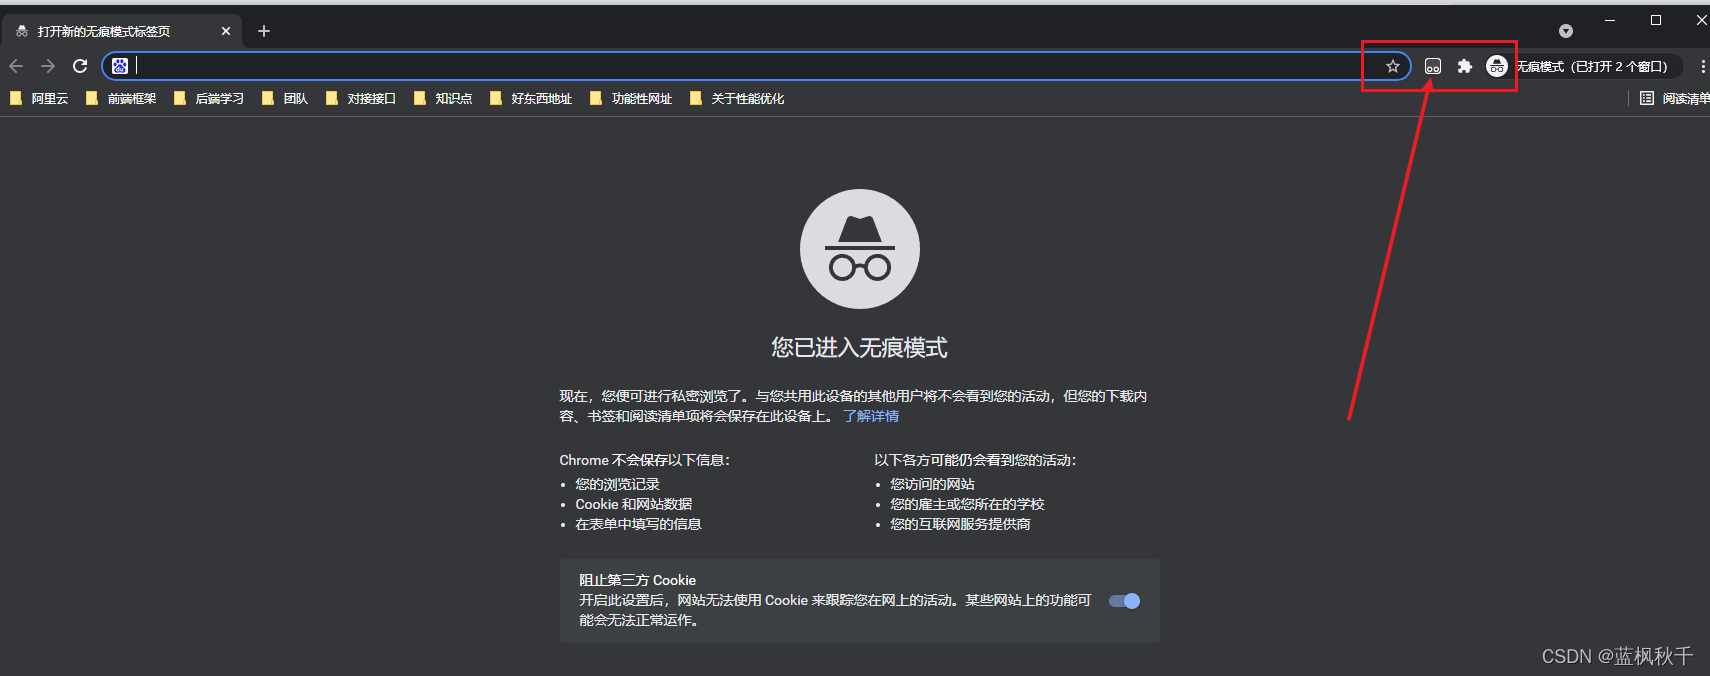The image size is (1710, 676).
Task: Click the Baidu search engine icon in address bar
Action: coord(120,66)
